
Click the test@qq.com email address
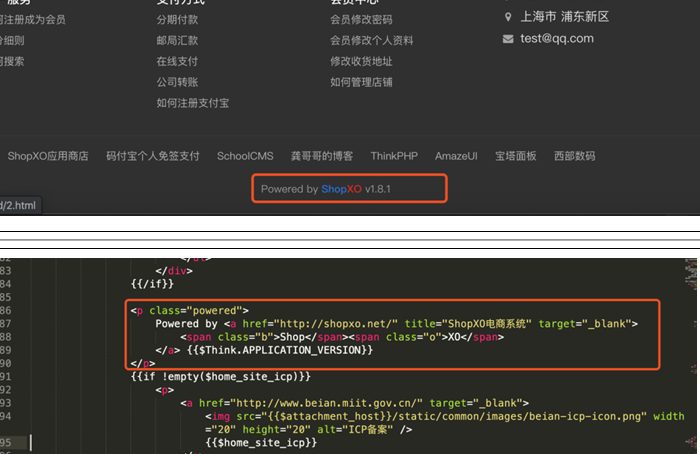coord(557,39)
